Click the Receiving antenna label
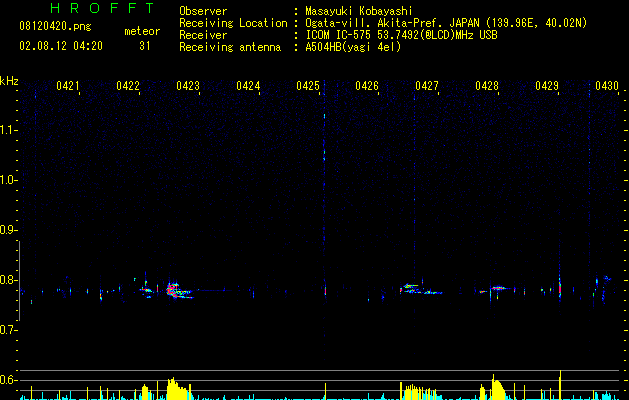This screenshot has width=629, height=400. click(230, 47)
